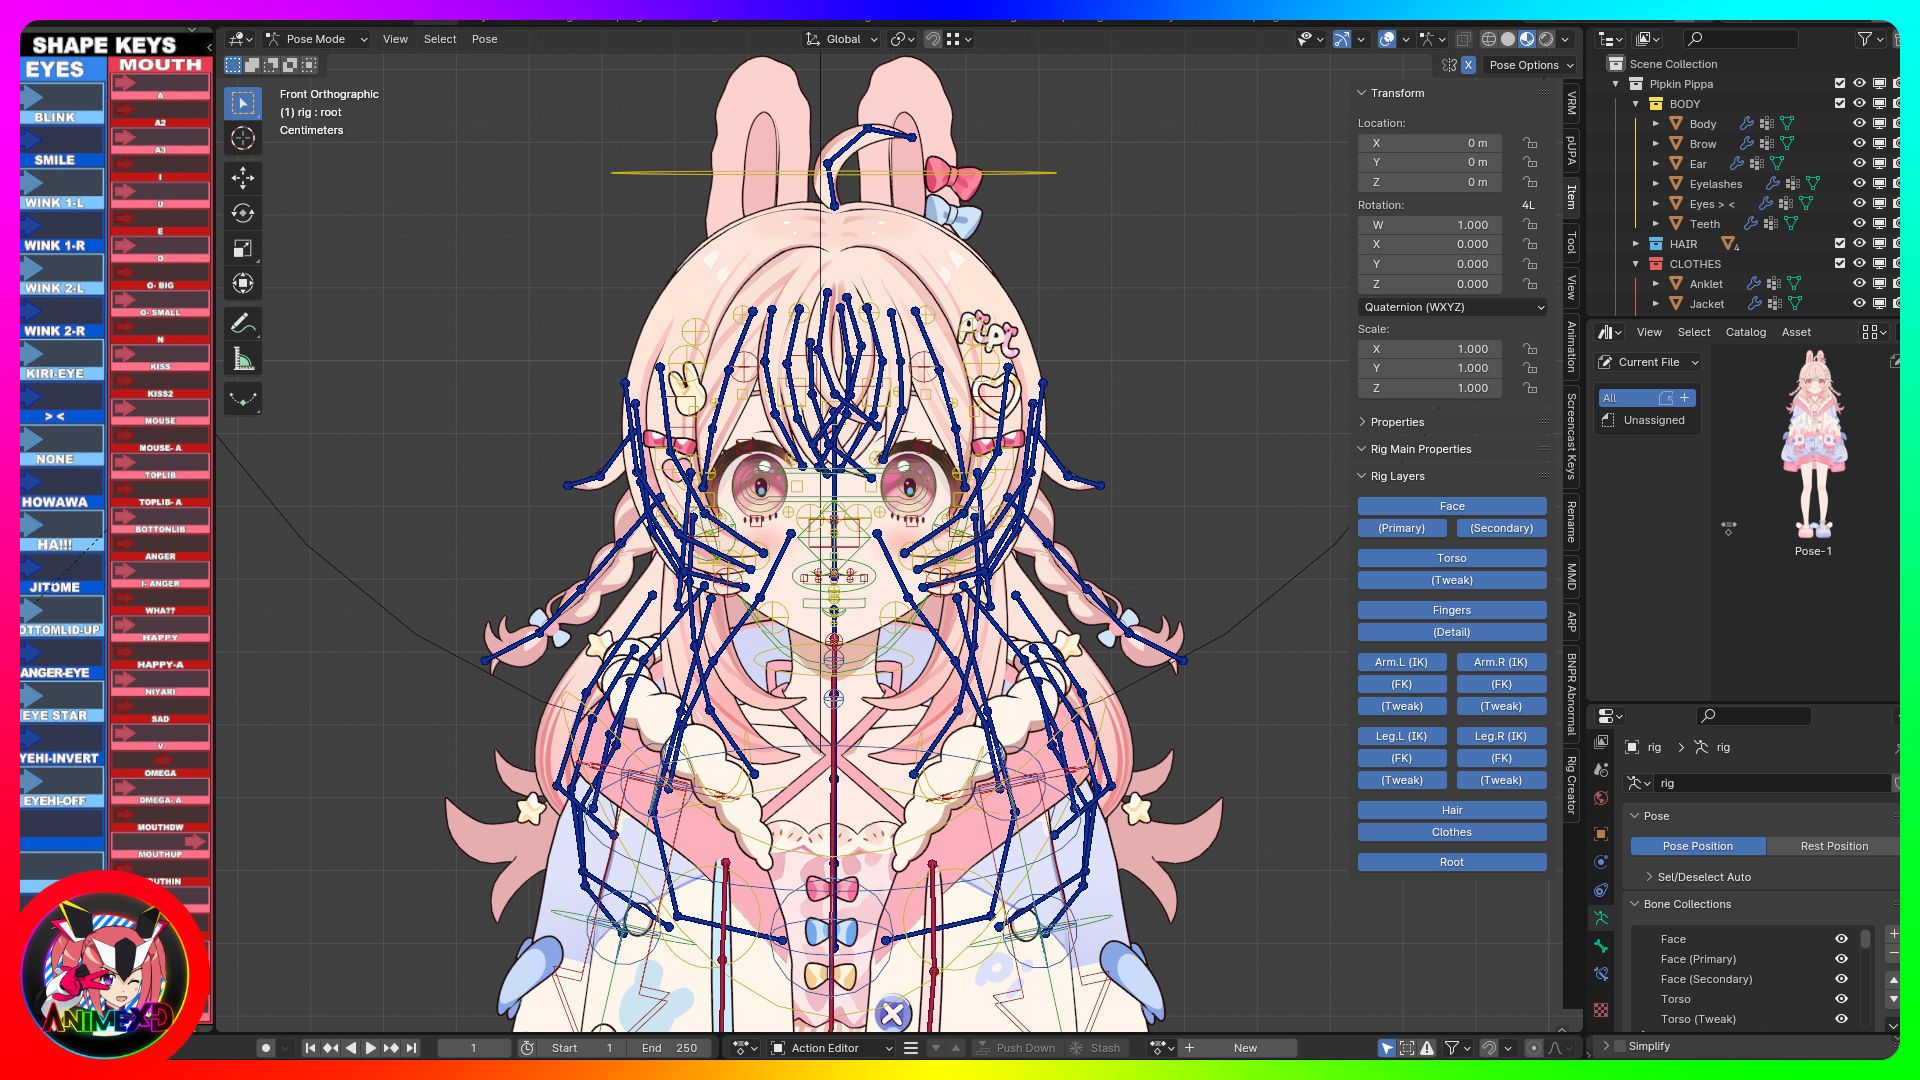Jump to the timeline end frame
This screenshot has width=1920, height=1080.
click(x=411, y=1048)
